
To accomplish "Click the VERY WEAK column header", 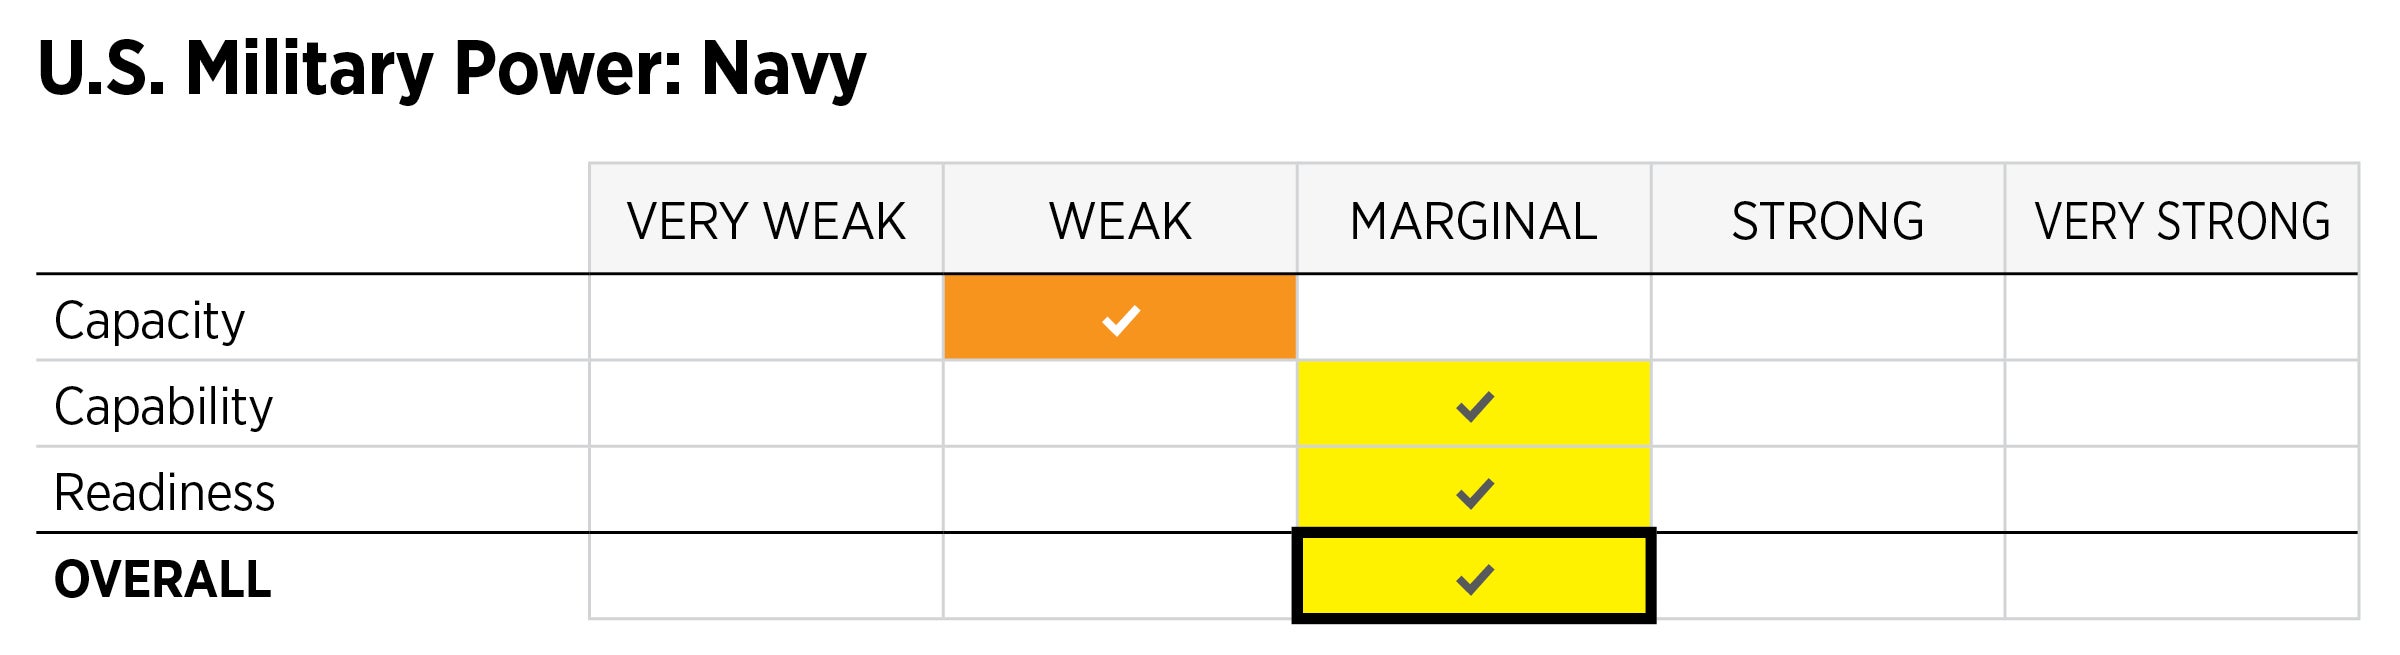I will pos(766,221).
